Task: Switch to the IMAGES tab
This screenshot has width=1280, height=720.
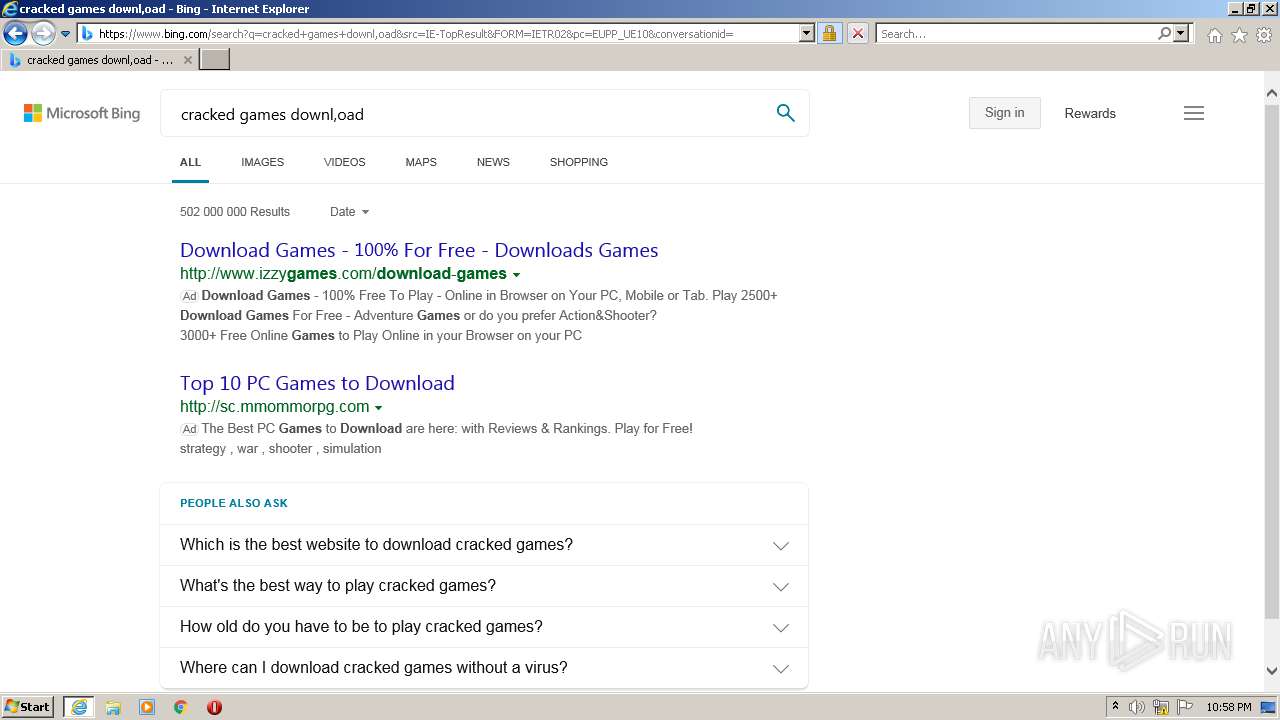Action: pyautogui.click(x=262, y=162)
